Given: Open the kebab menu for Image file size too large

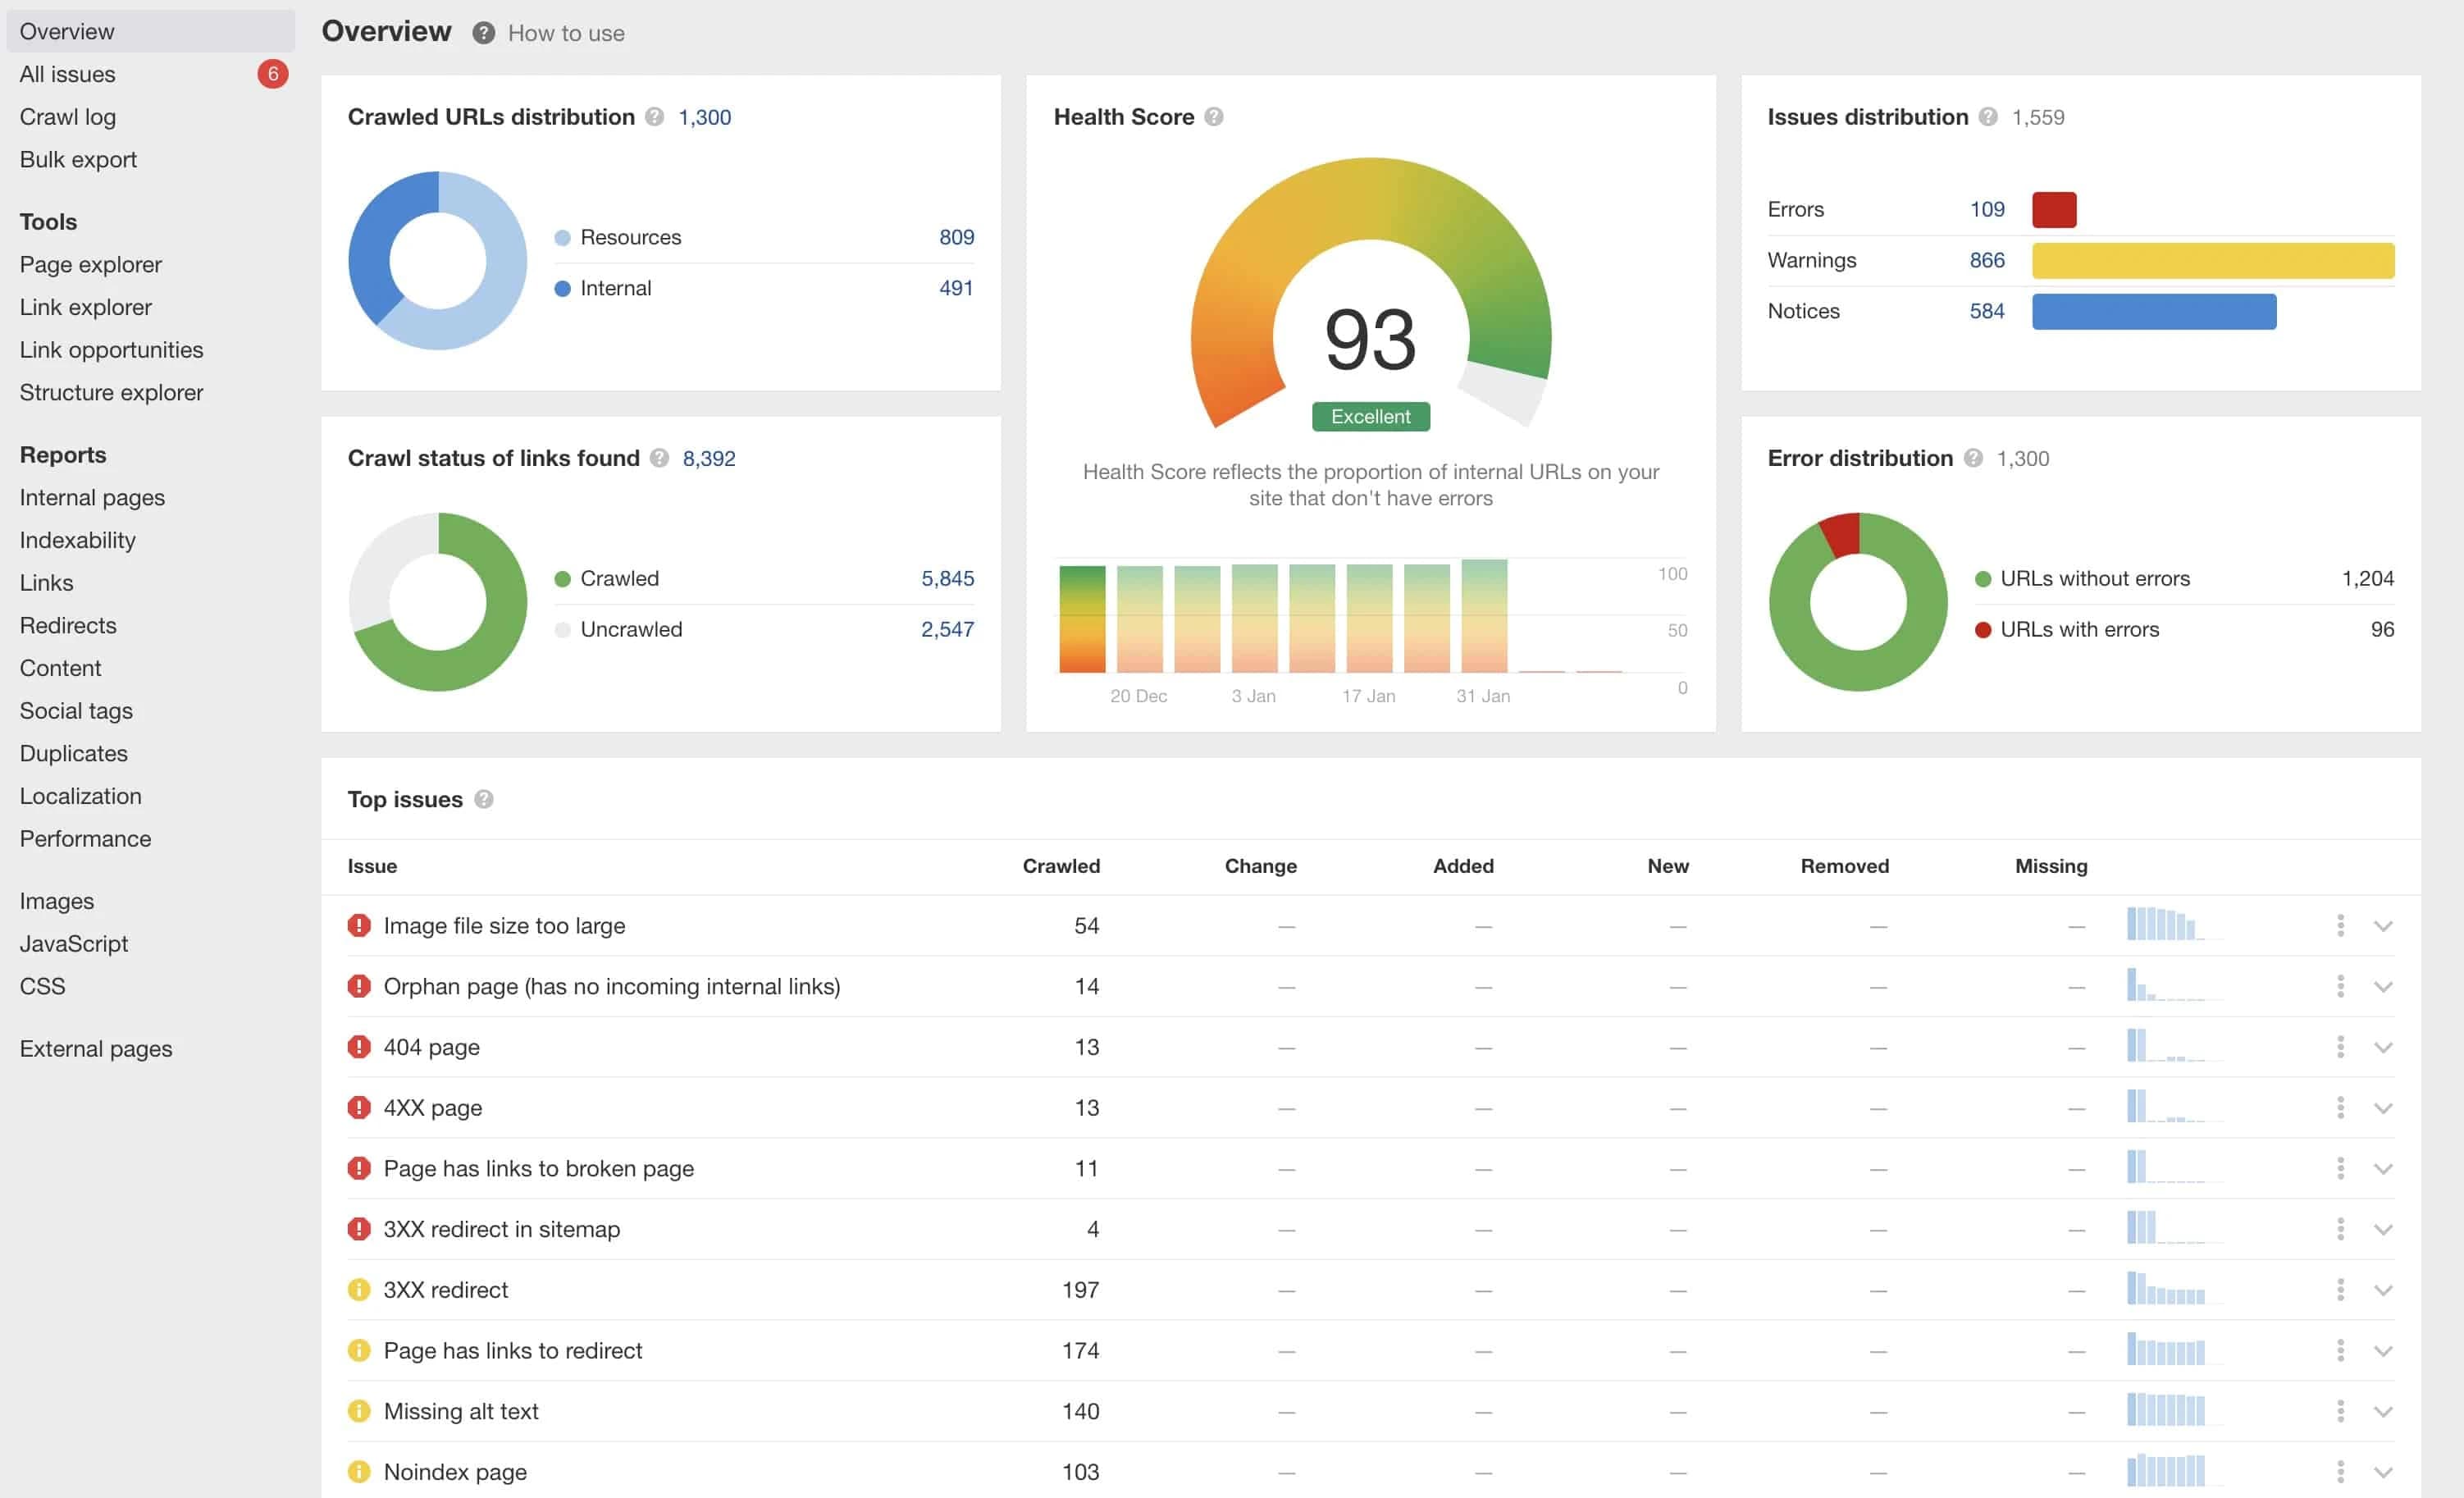Looking at the screenshot, I should [2339, 925].
